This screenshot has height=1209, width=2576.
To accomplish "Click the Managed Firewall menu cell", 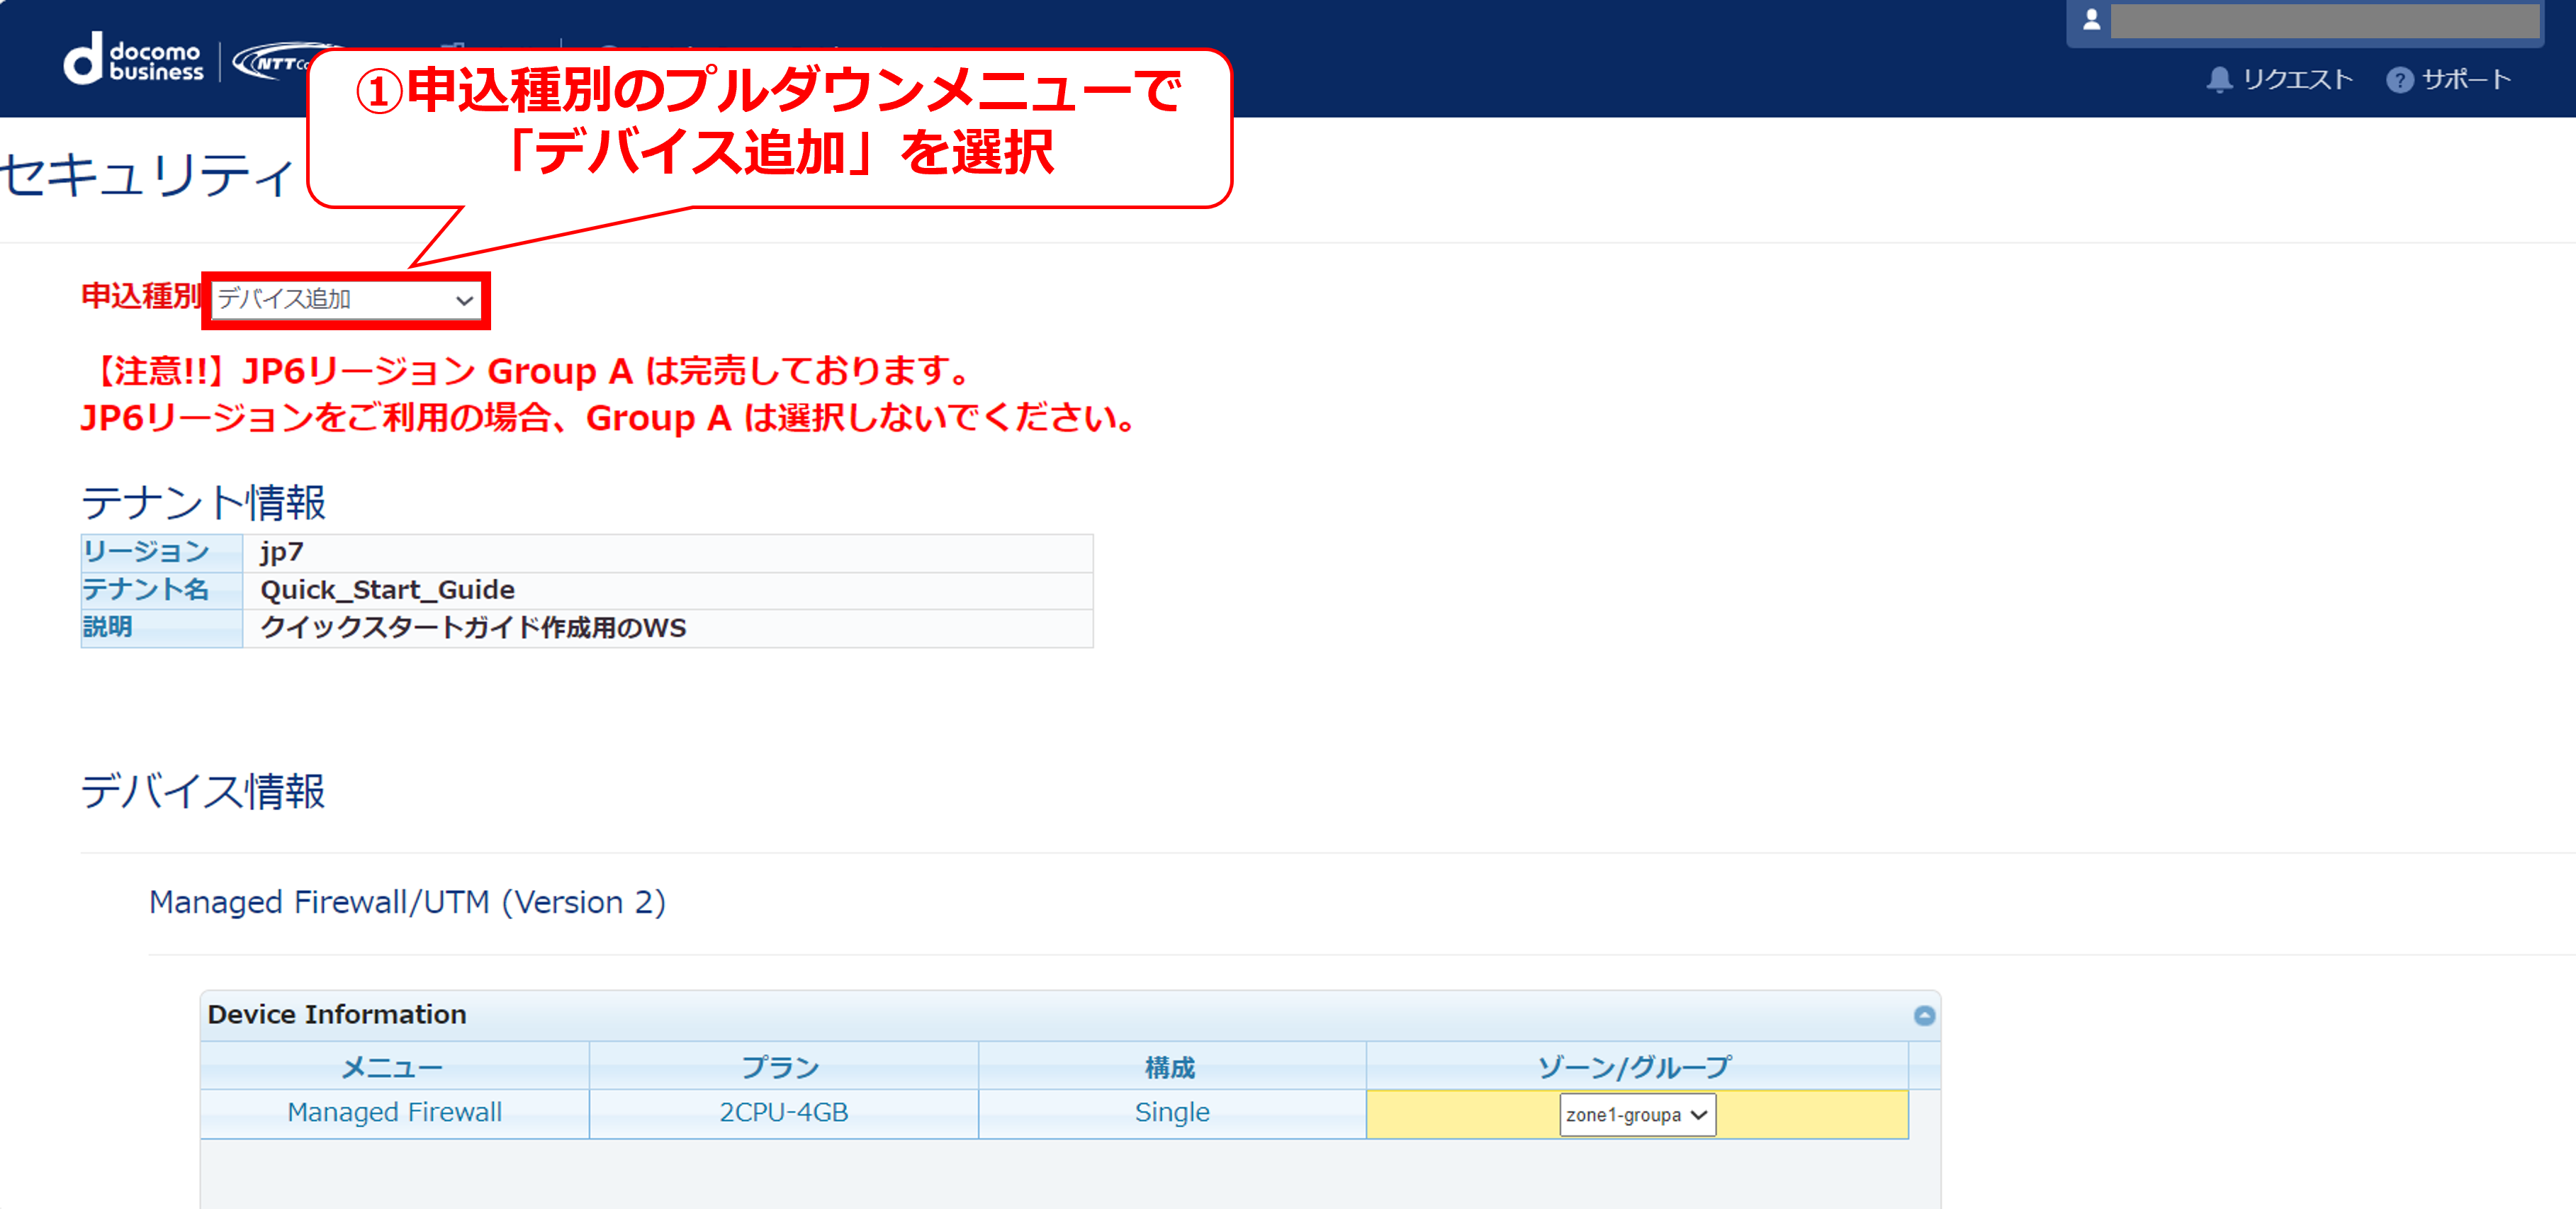I will [x=394, y=1113].
